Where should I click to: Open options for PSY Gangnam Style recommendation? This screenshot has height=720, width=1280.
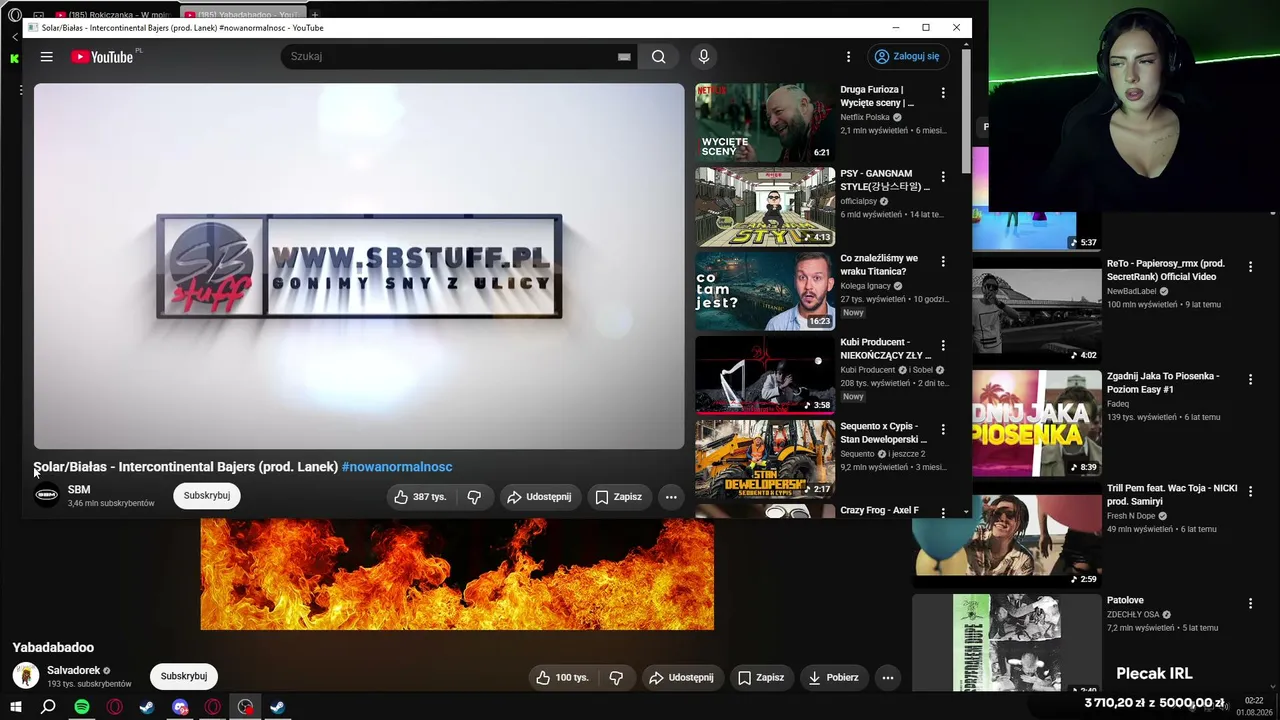click(942, 177)
